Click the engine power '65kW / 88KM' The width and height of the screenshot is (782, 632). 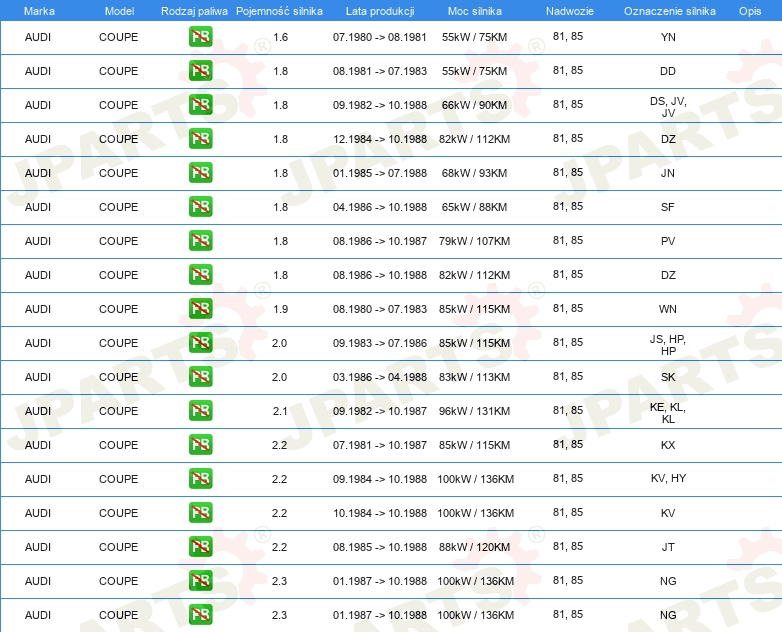[x=474, y=207]
